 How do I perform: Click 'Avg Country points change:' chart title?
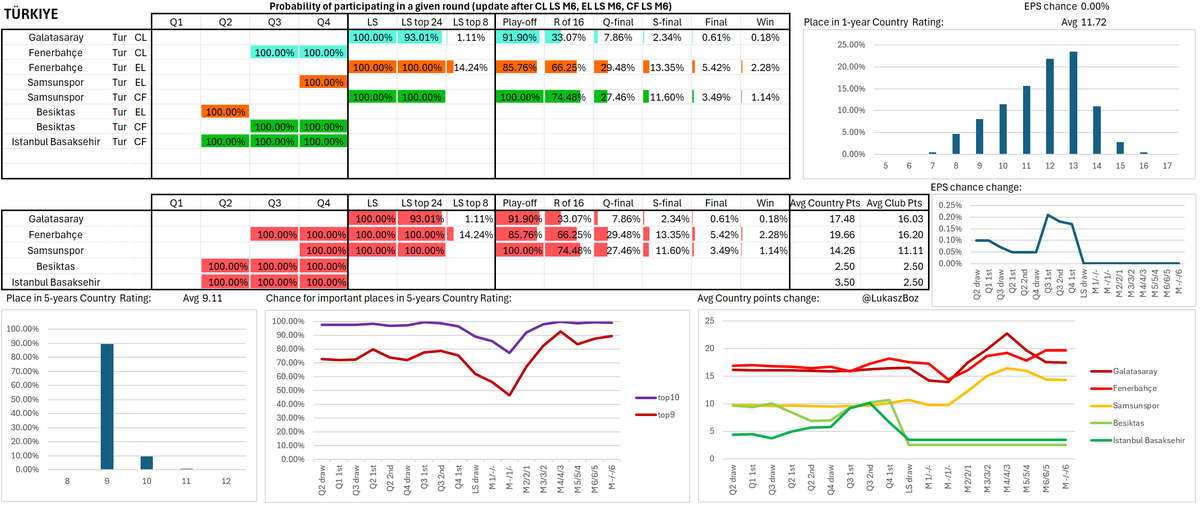(x=761, y=298)
